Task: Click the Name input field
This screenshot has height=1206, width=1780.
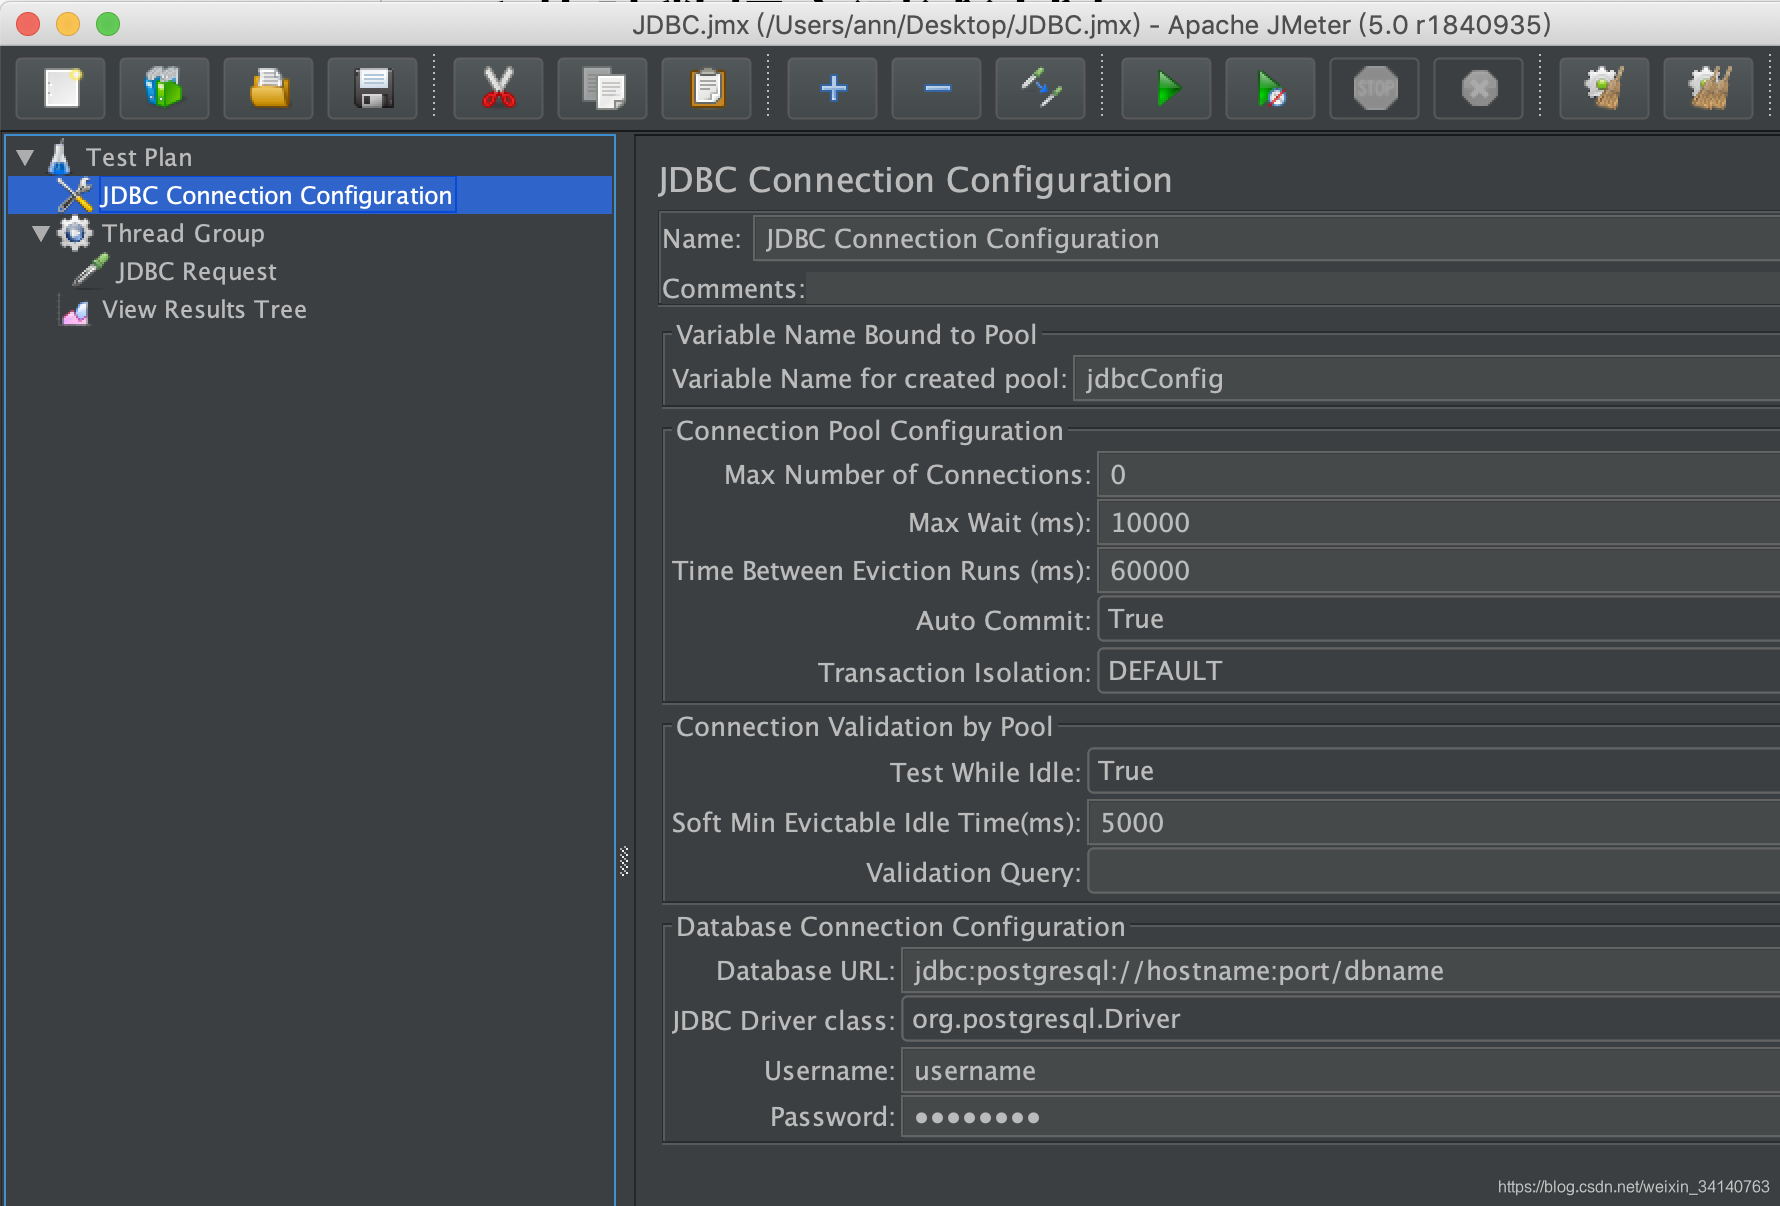Action: (x=1267, y=239)
